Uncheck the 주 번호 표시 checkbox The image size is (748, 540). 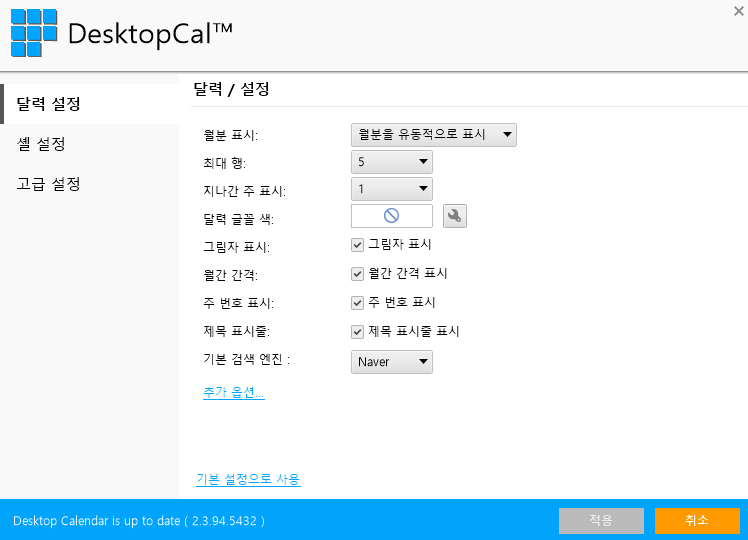[x=357, y=303]
